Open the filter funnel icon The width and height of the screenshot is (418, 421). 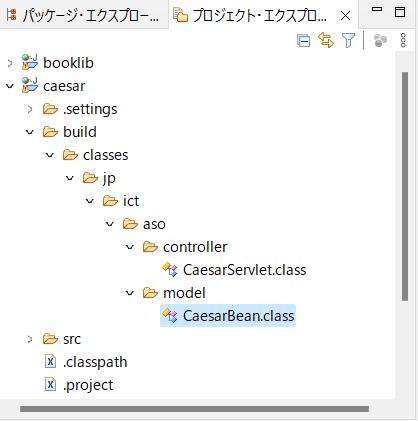(x=348, y=40)
